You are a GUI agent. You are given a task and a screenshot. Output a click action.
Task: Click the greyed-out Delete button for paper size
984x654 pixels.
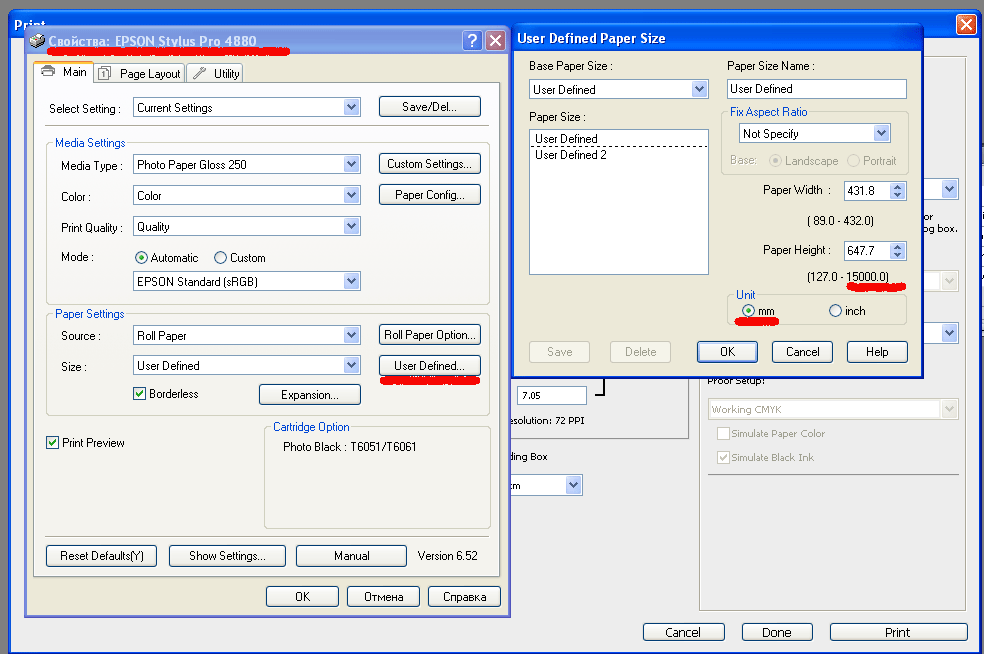point(640,351)
